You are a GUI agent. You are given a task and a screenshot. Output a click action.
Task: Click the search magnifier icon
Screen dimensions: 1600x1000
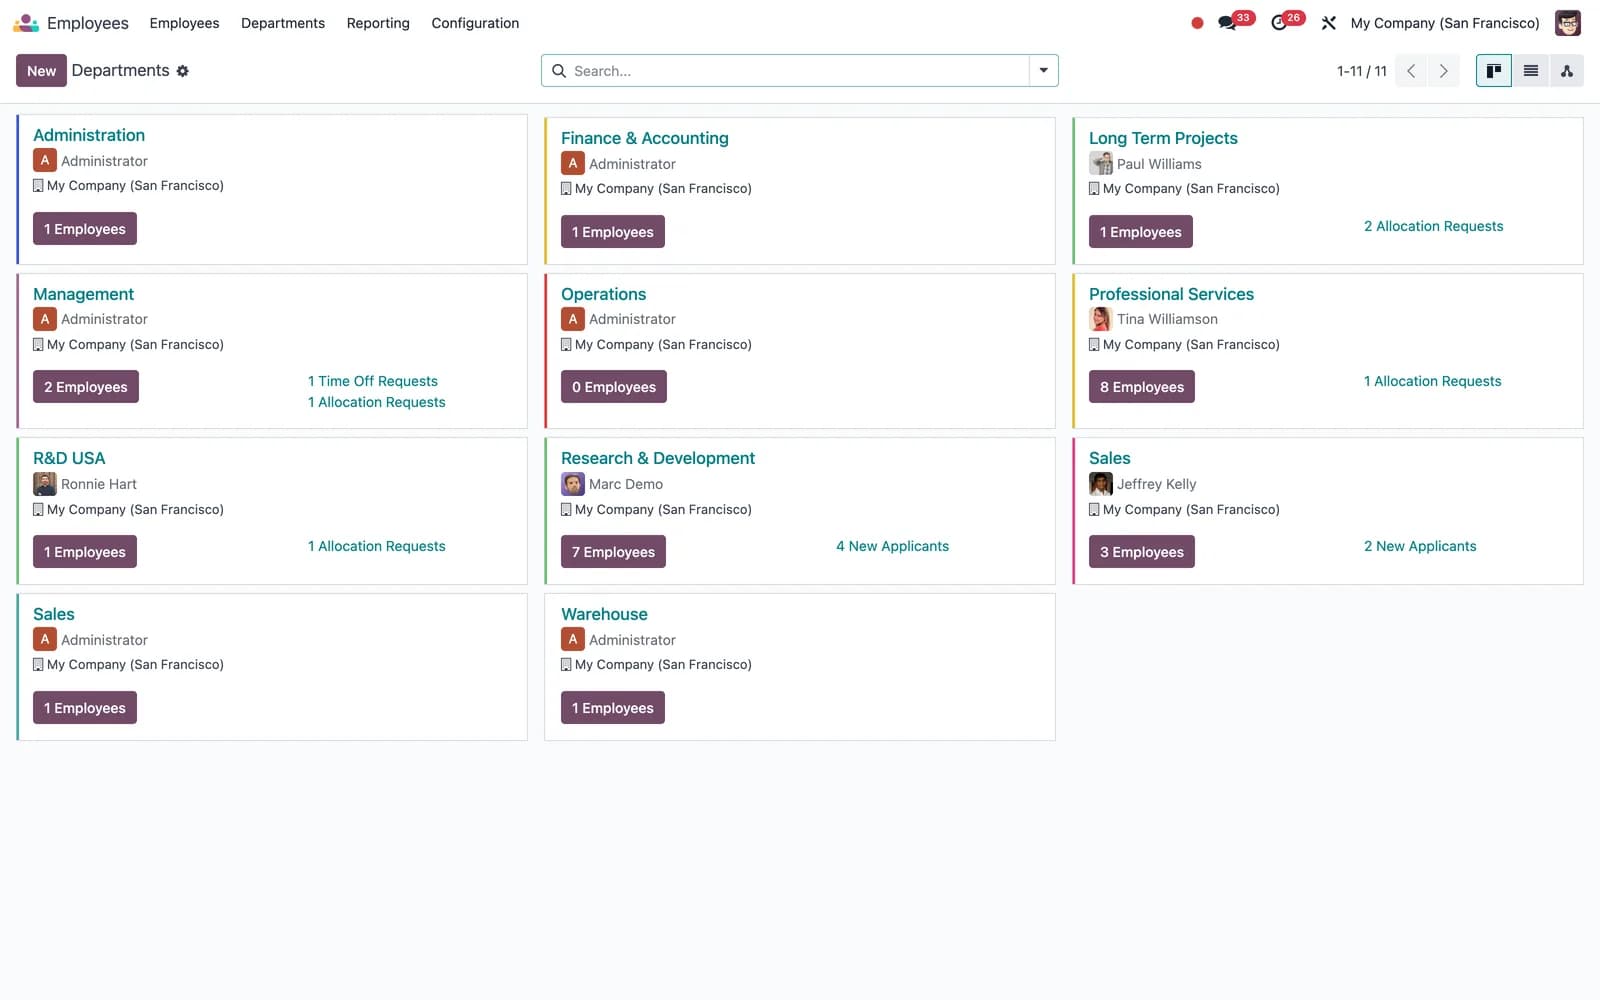(559, 71)
